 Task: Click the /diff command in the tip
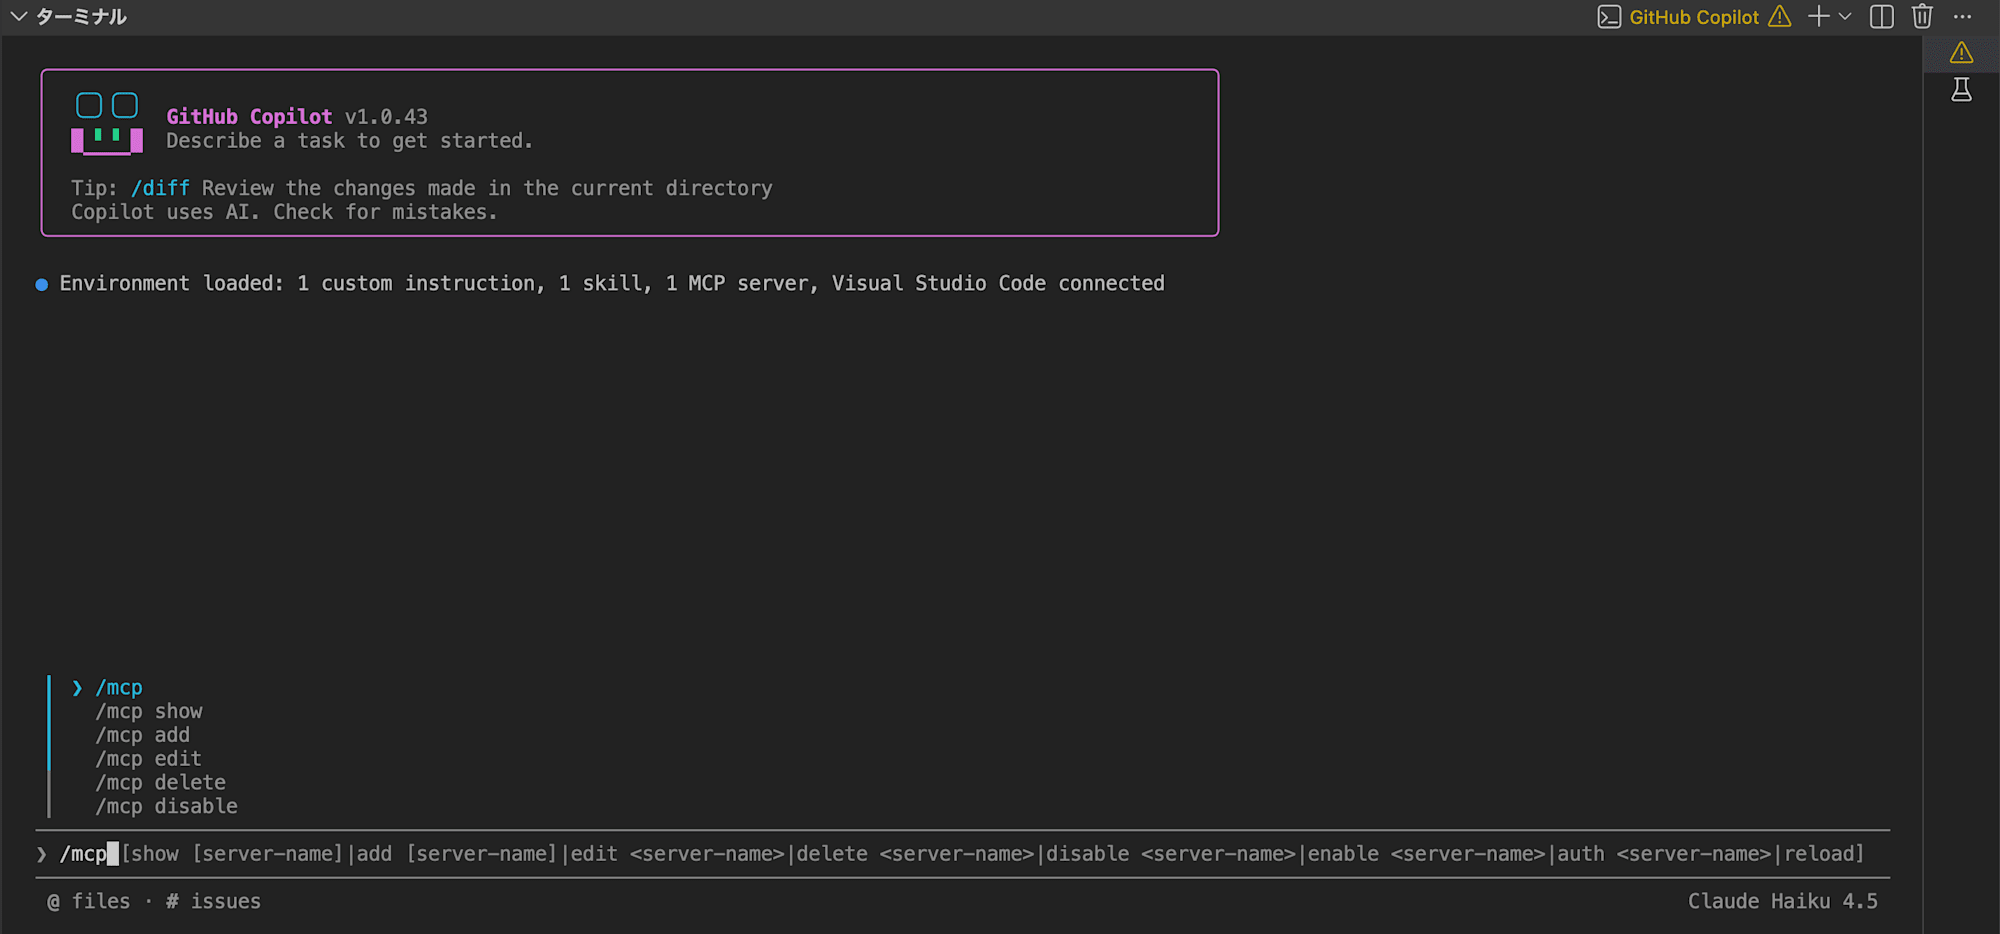160,188
